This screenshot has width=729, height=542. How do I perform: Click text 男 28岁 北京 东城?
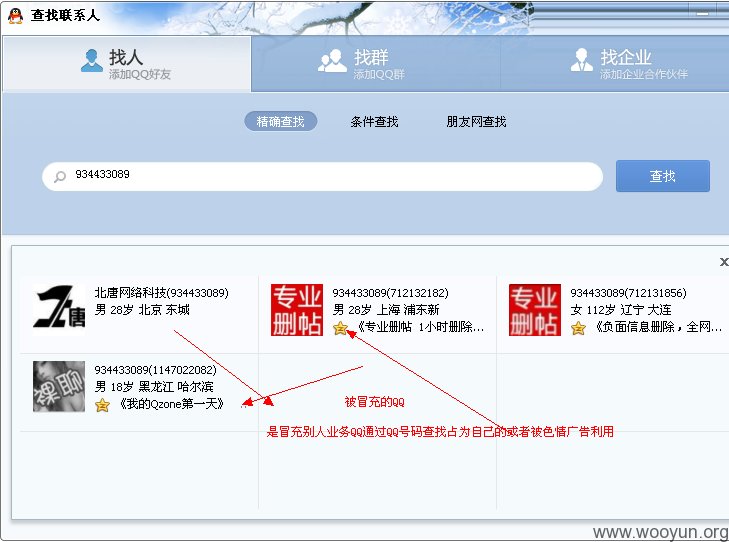click(x=142, y=310)
